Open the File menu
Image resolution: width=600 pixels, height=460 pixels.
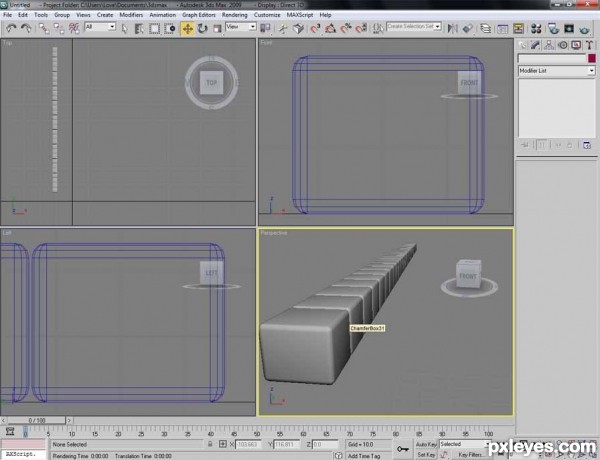pyautogui.click(x=8, y=15)
